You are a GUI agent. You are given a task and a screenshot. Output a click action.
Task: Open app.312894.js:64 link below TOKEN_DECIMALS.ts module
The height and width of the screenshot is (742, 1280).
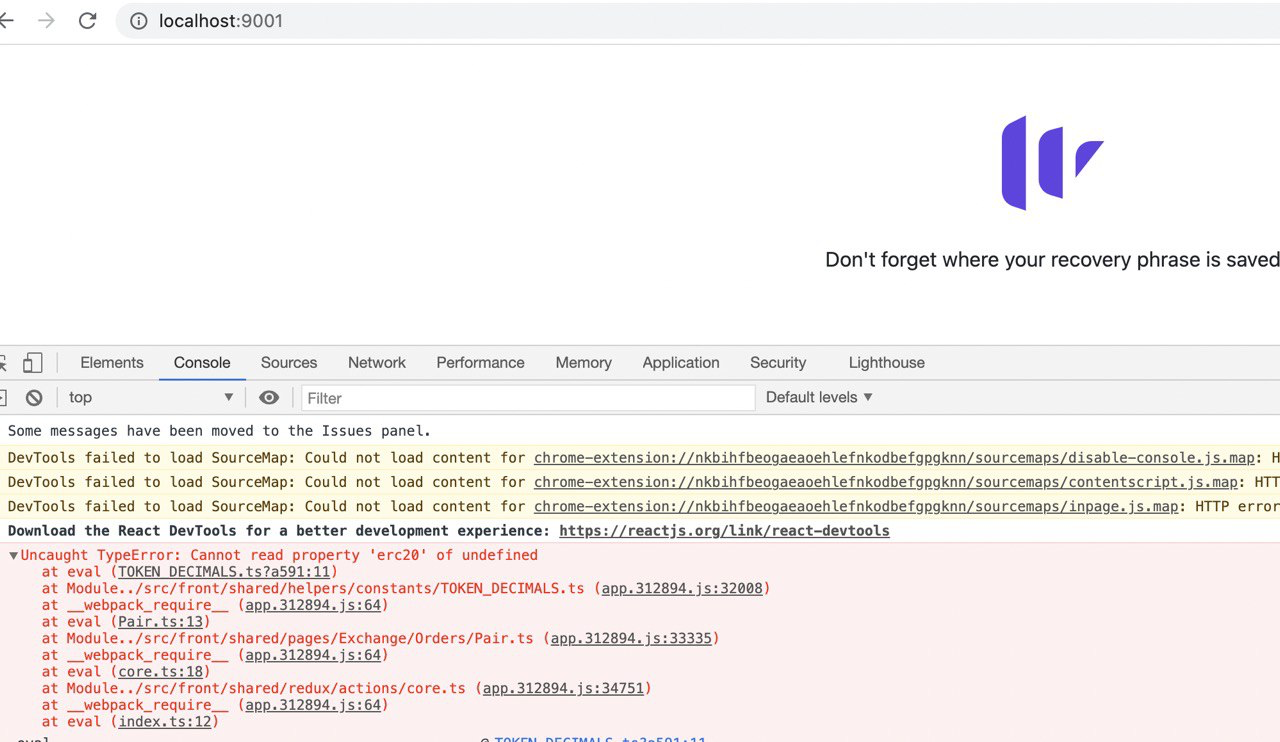coord(313,605)
